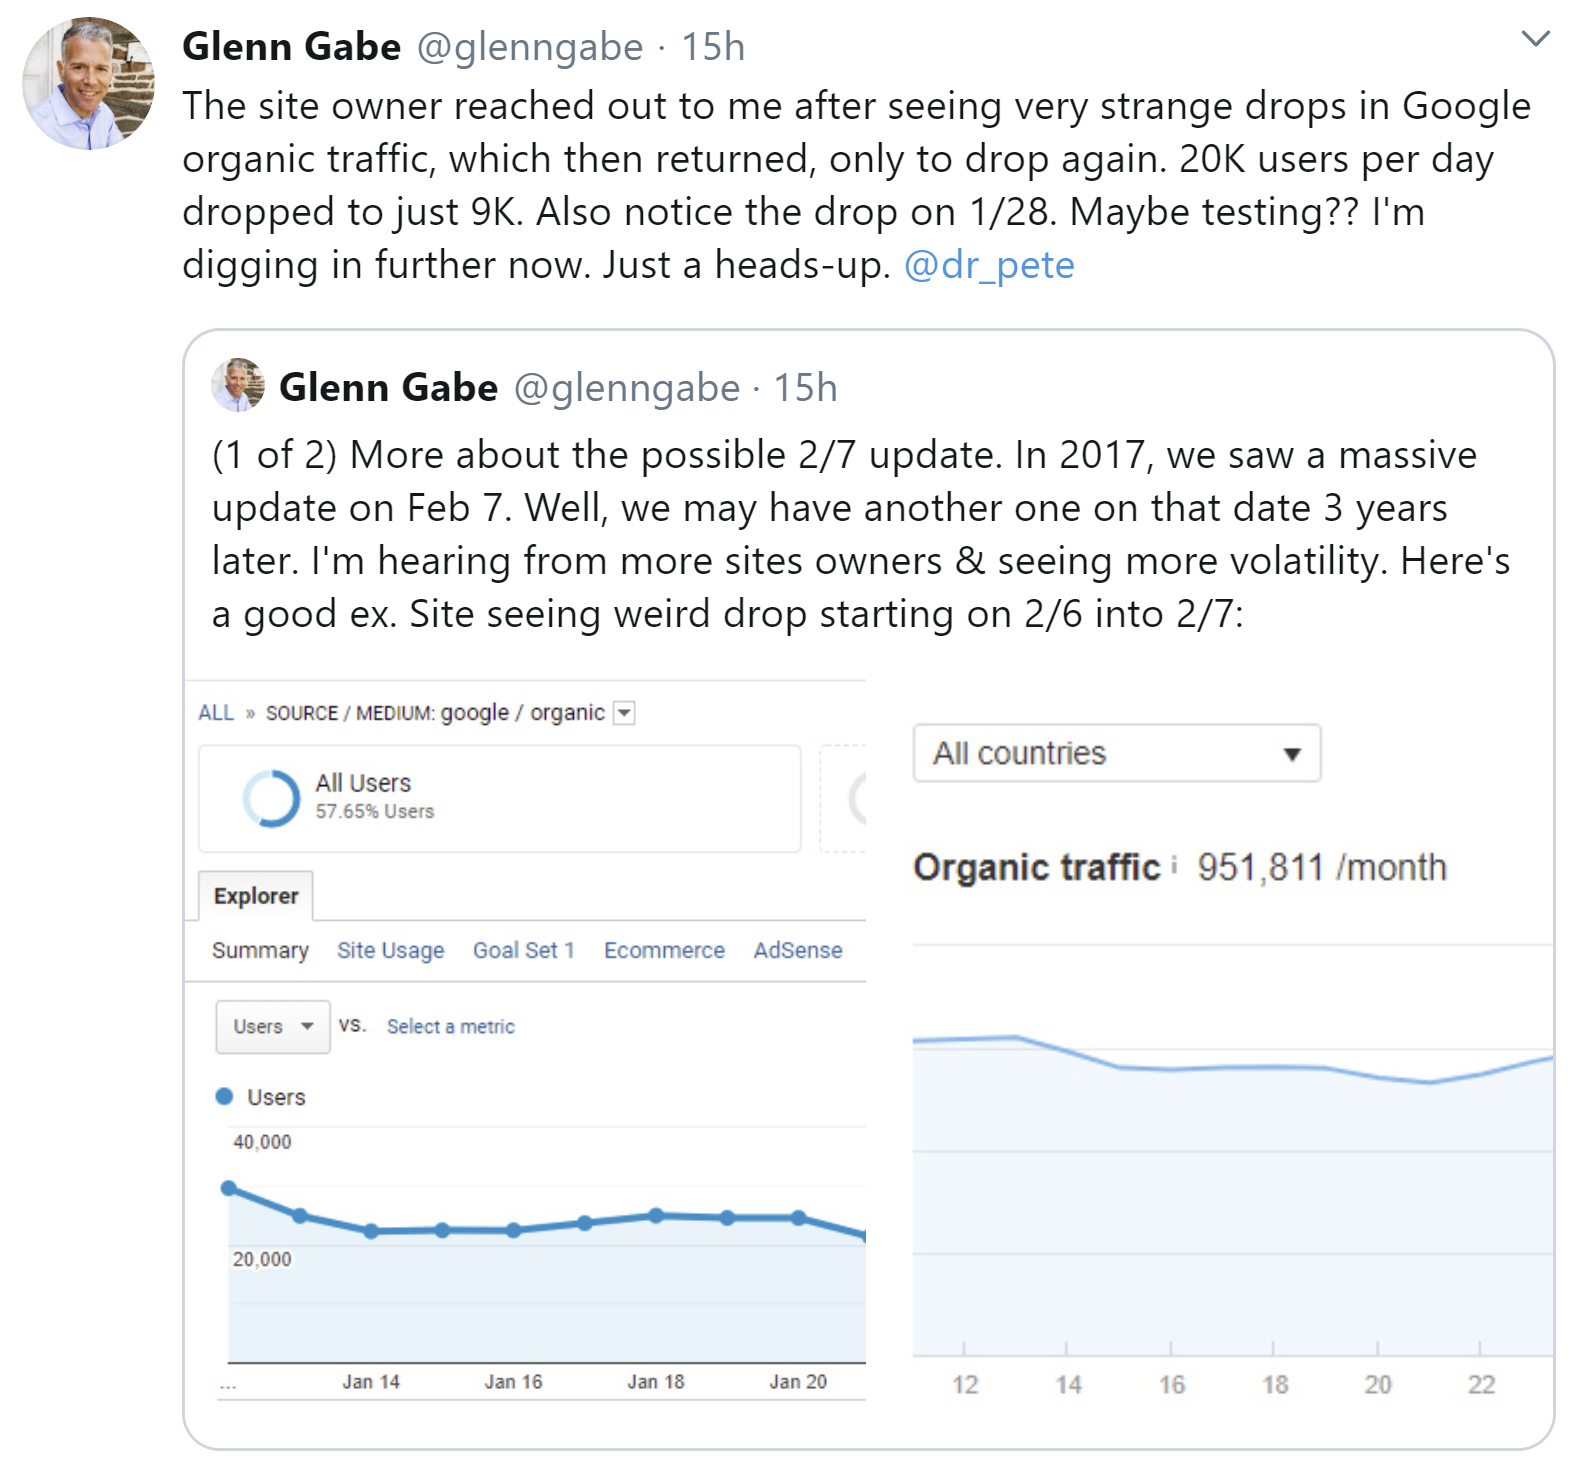Switch to the Site Usage tab

pos(389,949)
